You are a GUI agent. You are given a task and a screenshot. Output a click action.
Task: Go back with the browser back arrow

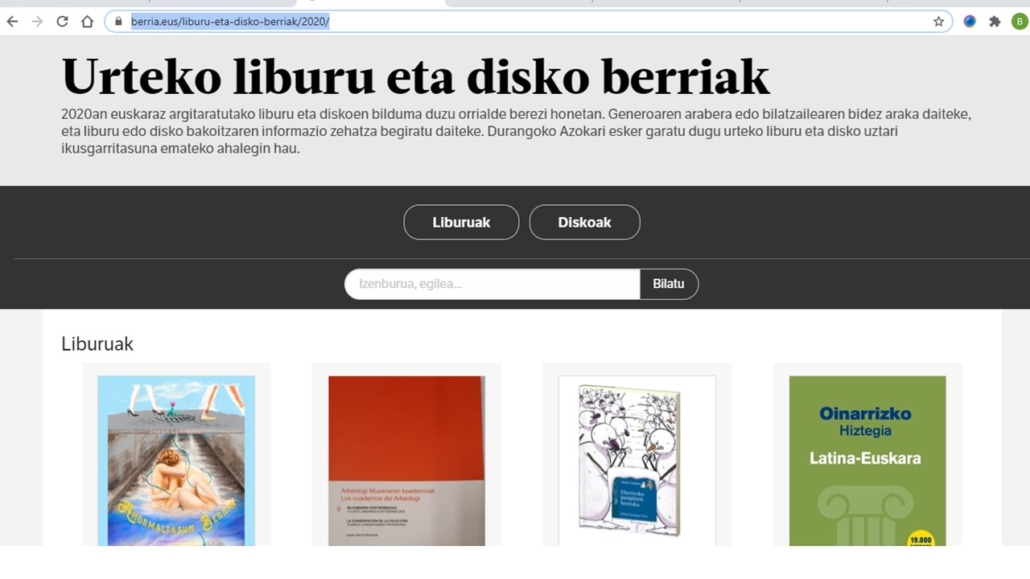coord(12,22)
